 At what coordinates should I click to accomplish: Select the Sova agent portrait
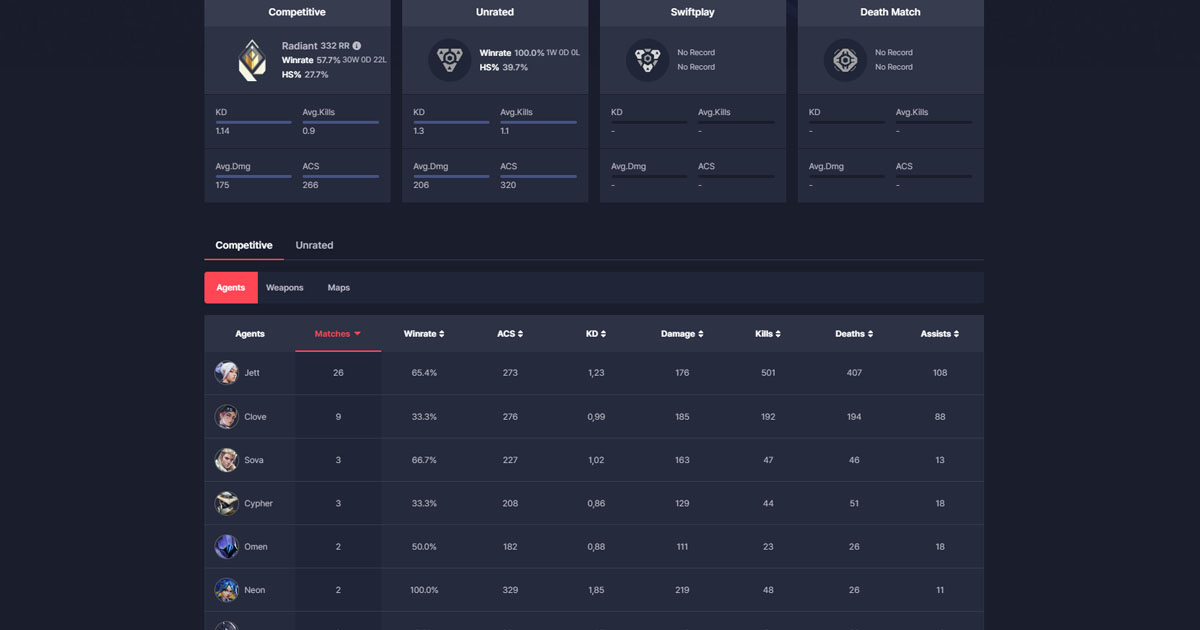point(227,460)
